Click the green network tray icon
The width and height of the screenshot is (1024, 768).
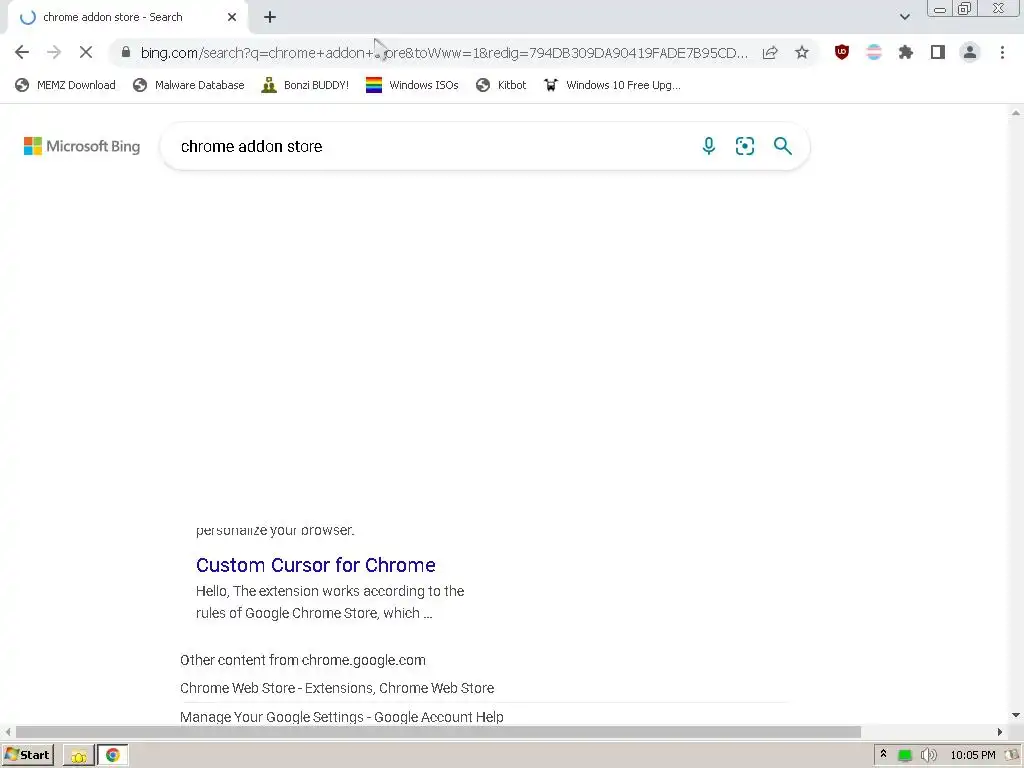coord(904,756)
